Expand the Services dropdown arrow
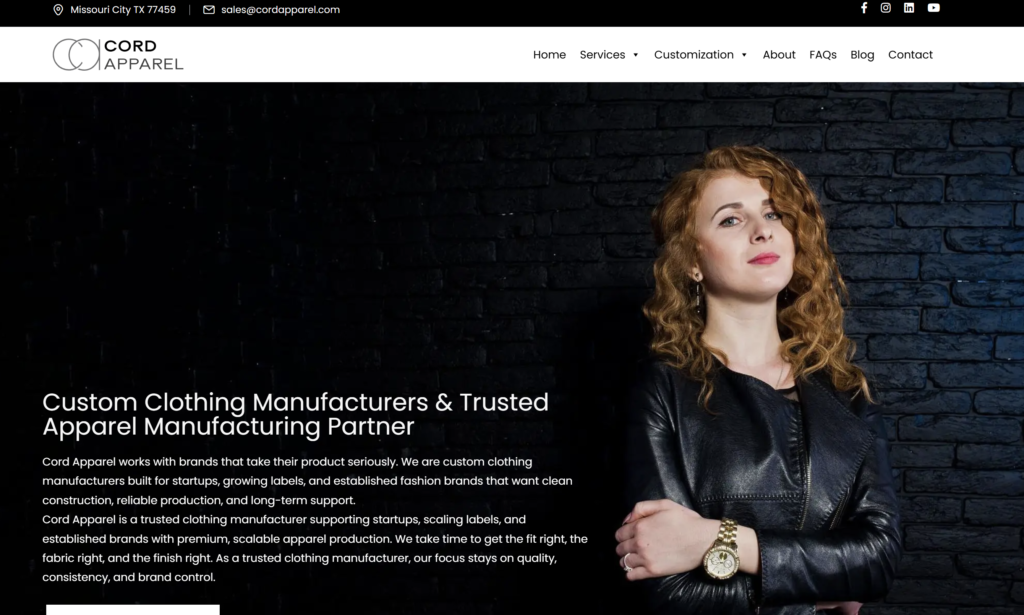Viewport: 1024px width, 615px height. click(635, 55)
